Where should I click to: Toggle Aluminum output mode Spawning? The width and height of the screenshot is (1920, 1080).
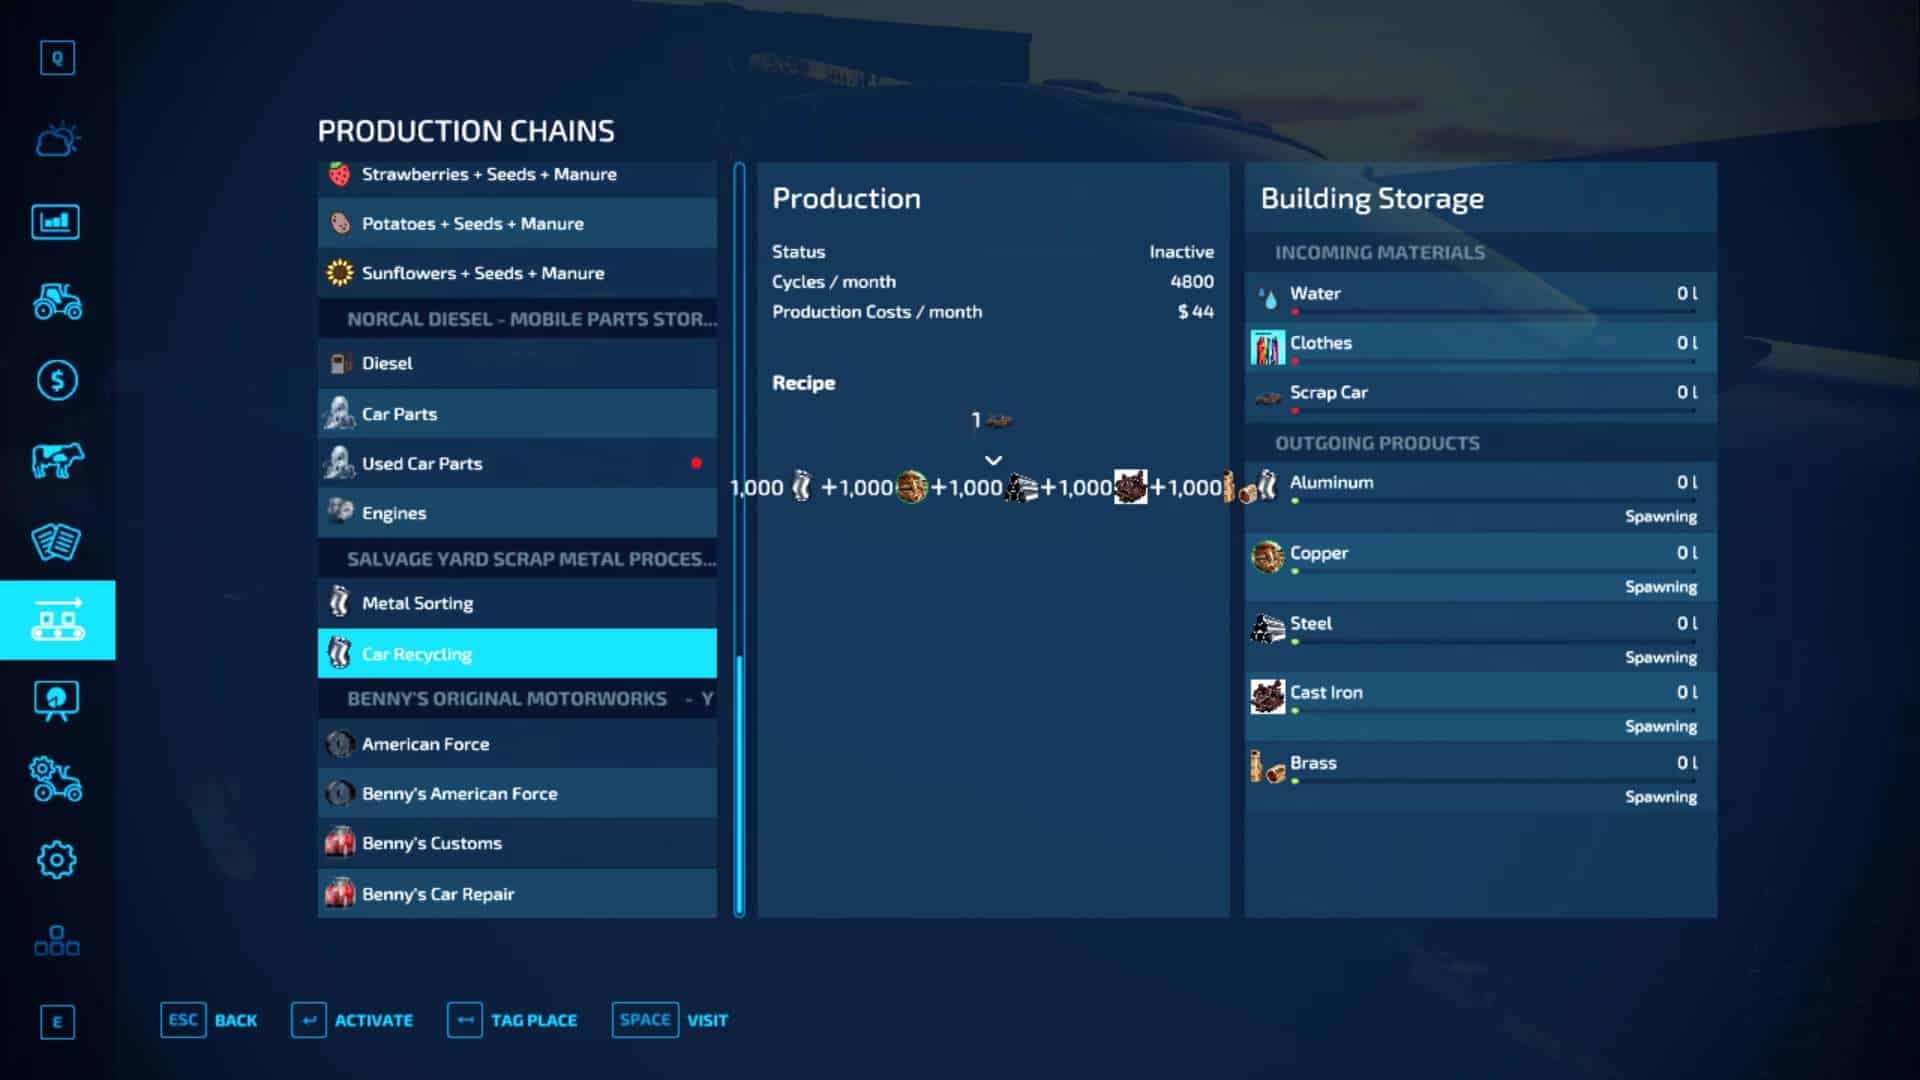point(1660,516)
